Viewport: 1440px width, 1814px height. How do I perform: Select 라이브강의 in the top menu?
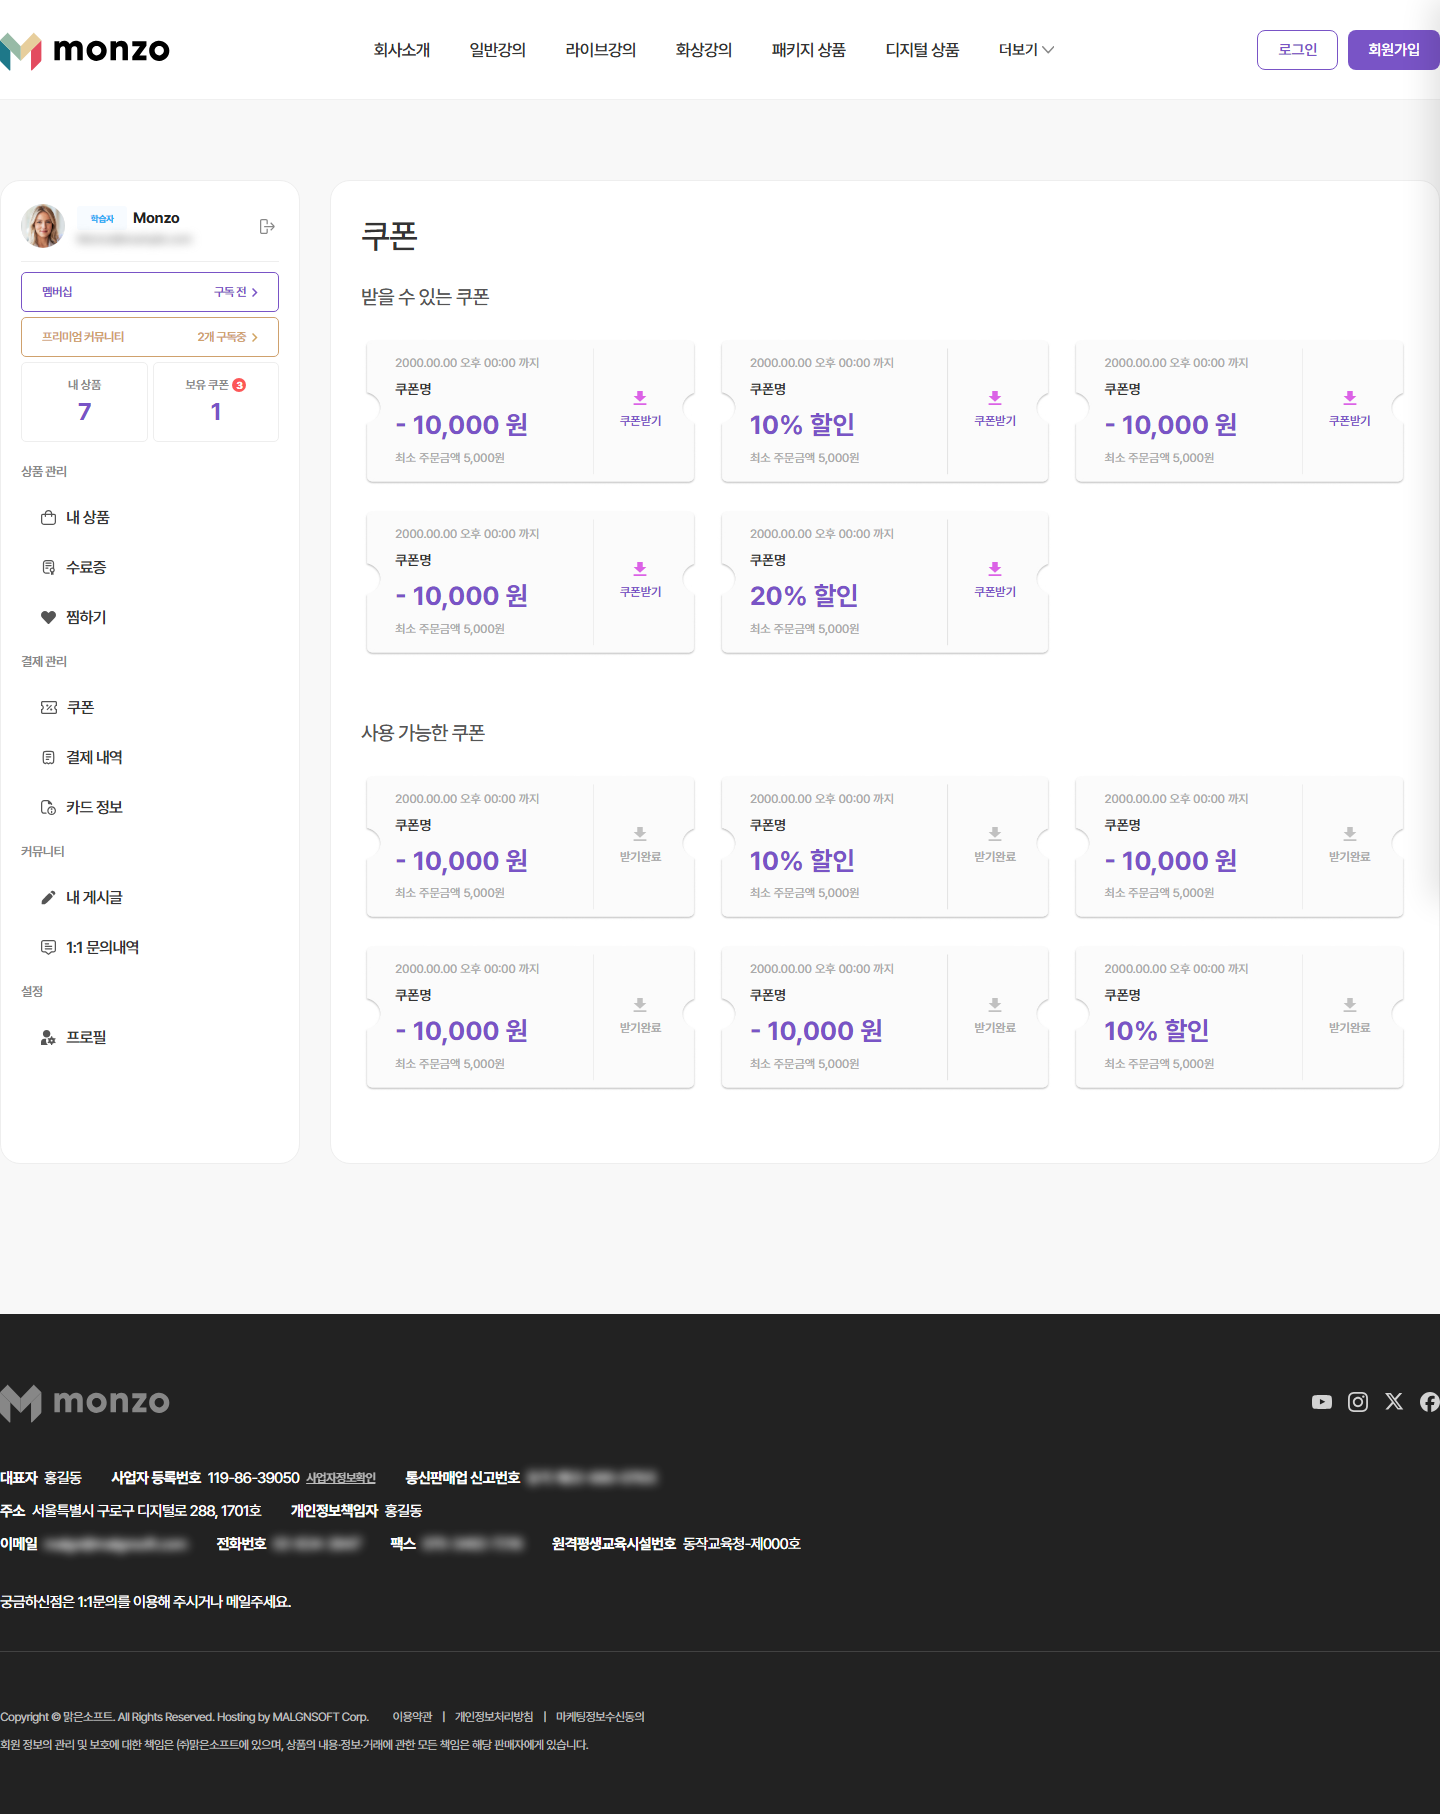(601, 50)
